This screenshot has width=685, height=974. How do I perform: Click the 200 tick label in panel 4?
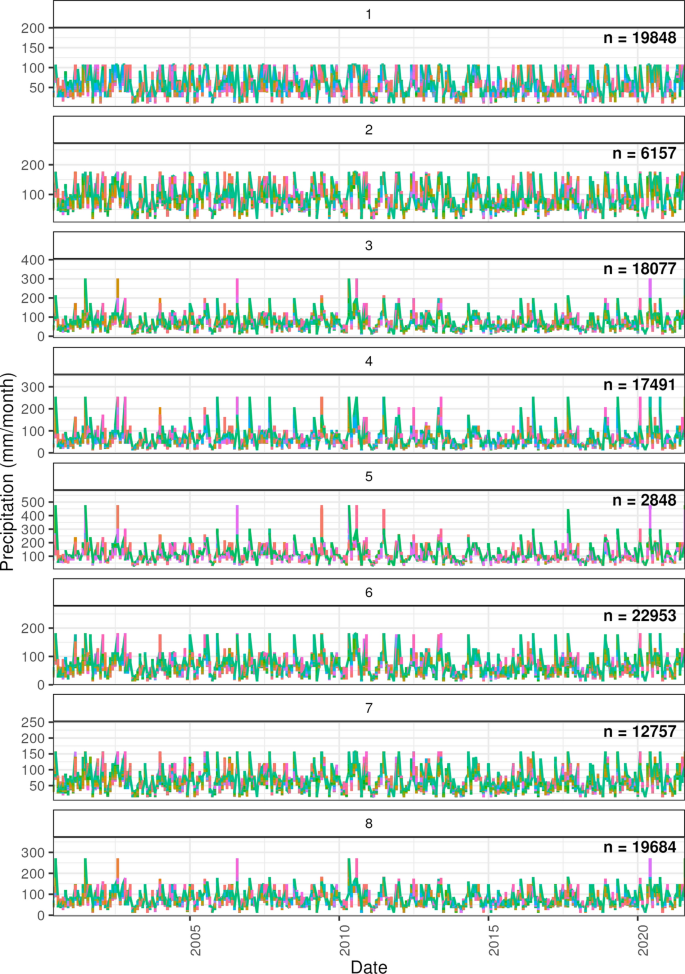click(33, 409)
